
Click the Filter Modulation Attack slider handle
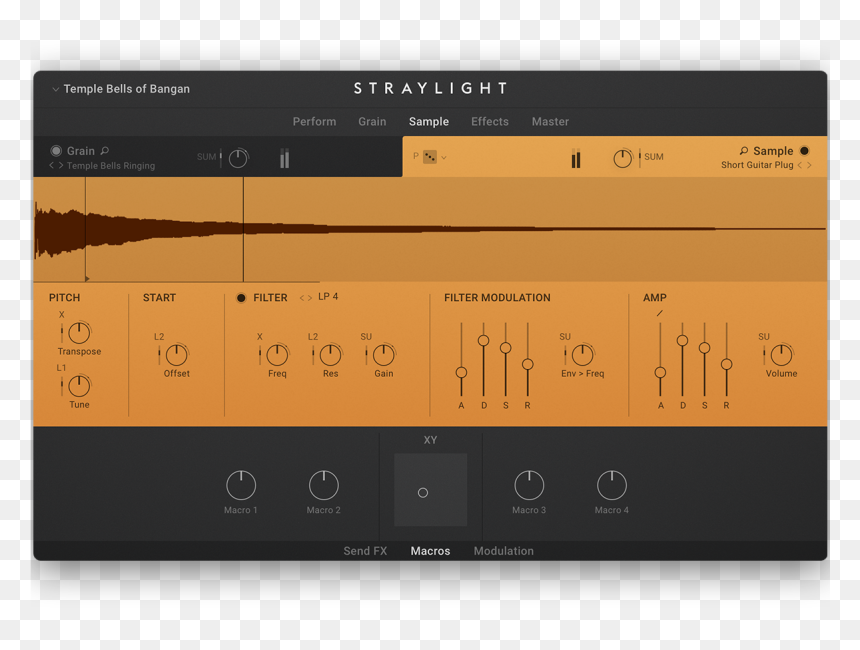[x=461, y=373]
